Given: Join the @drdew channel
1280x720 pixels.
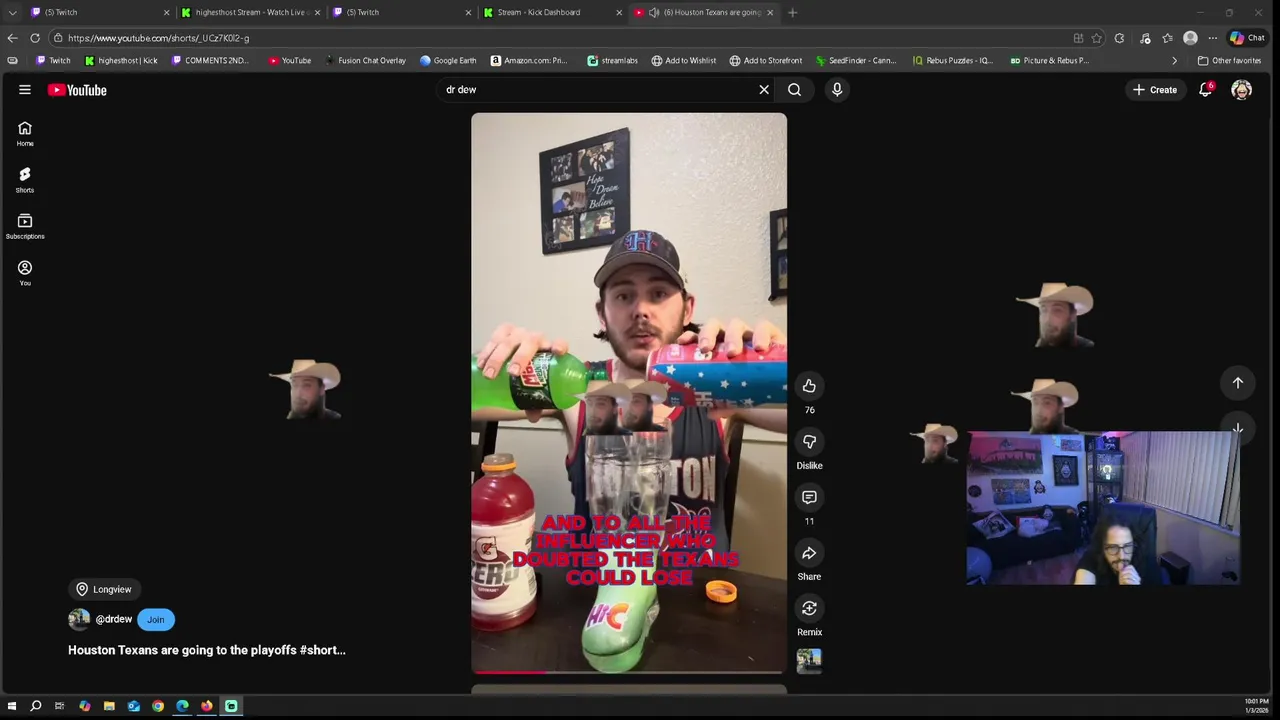Looking at the screenshot, I should tap(156, 620).
